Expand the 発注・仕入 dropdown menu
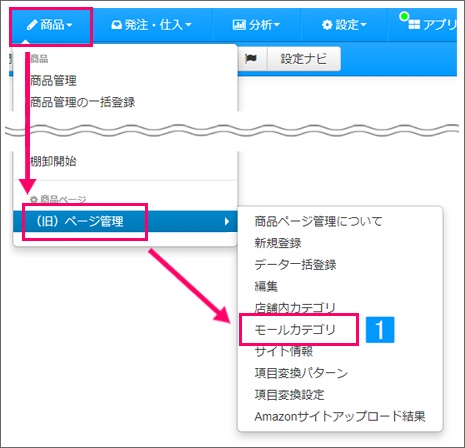Screen dimensions: 465x448 point(152,25)
